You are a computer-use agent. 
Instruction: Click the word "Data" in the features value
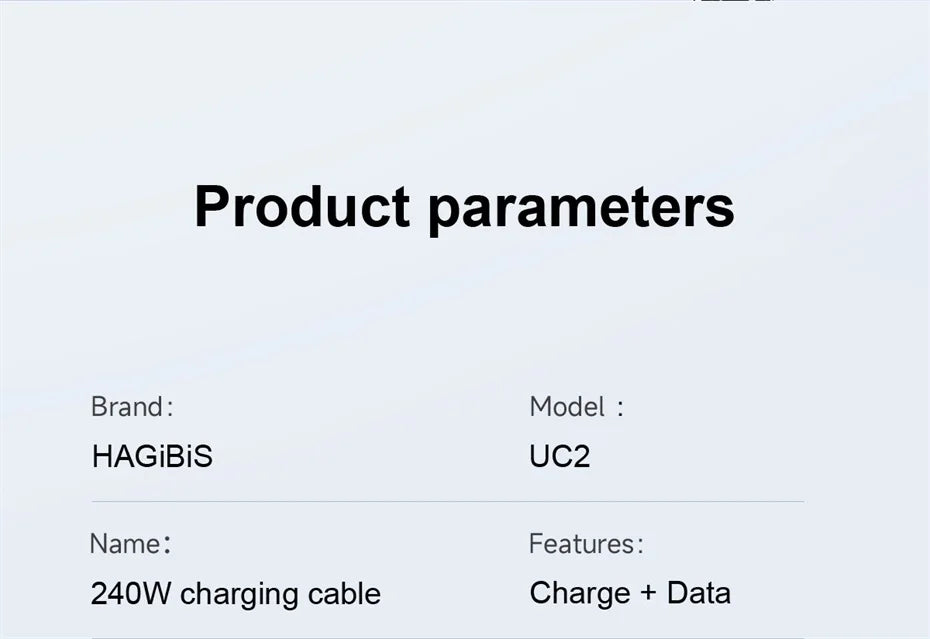pyautogui.click(x=699, y=593)
